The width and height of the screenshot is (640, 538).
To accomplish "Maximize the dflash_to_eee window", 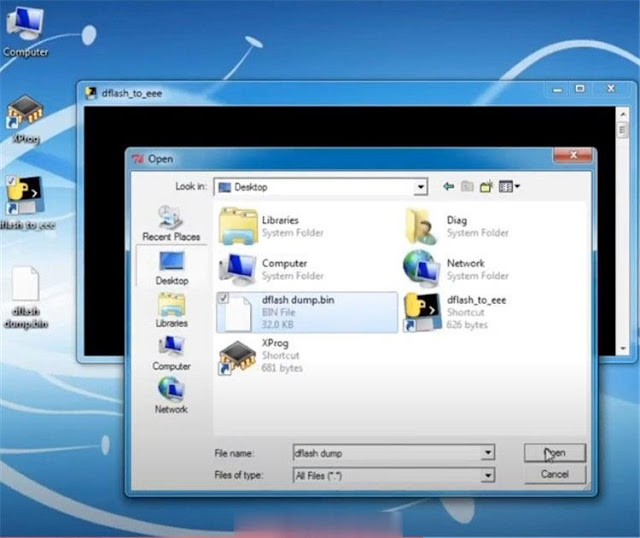I will [580, 89].
